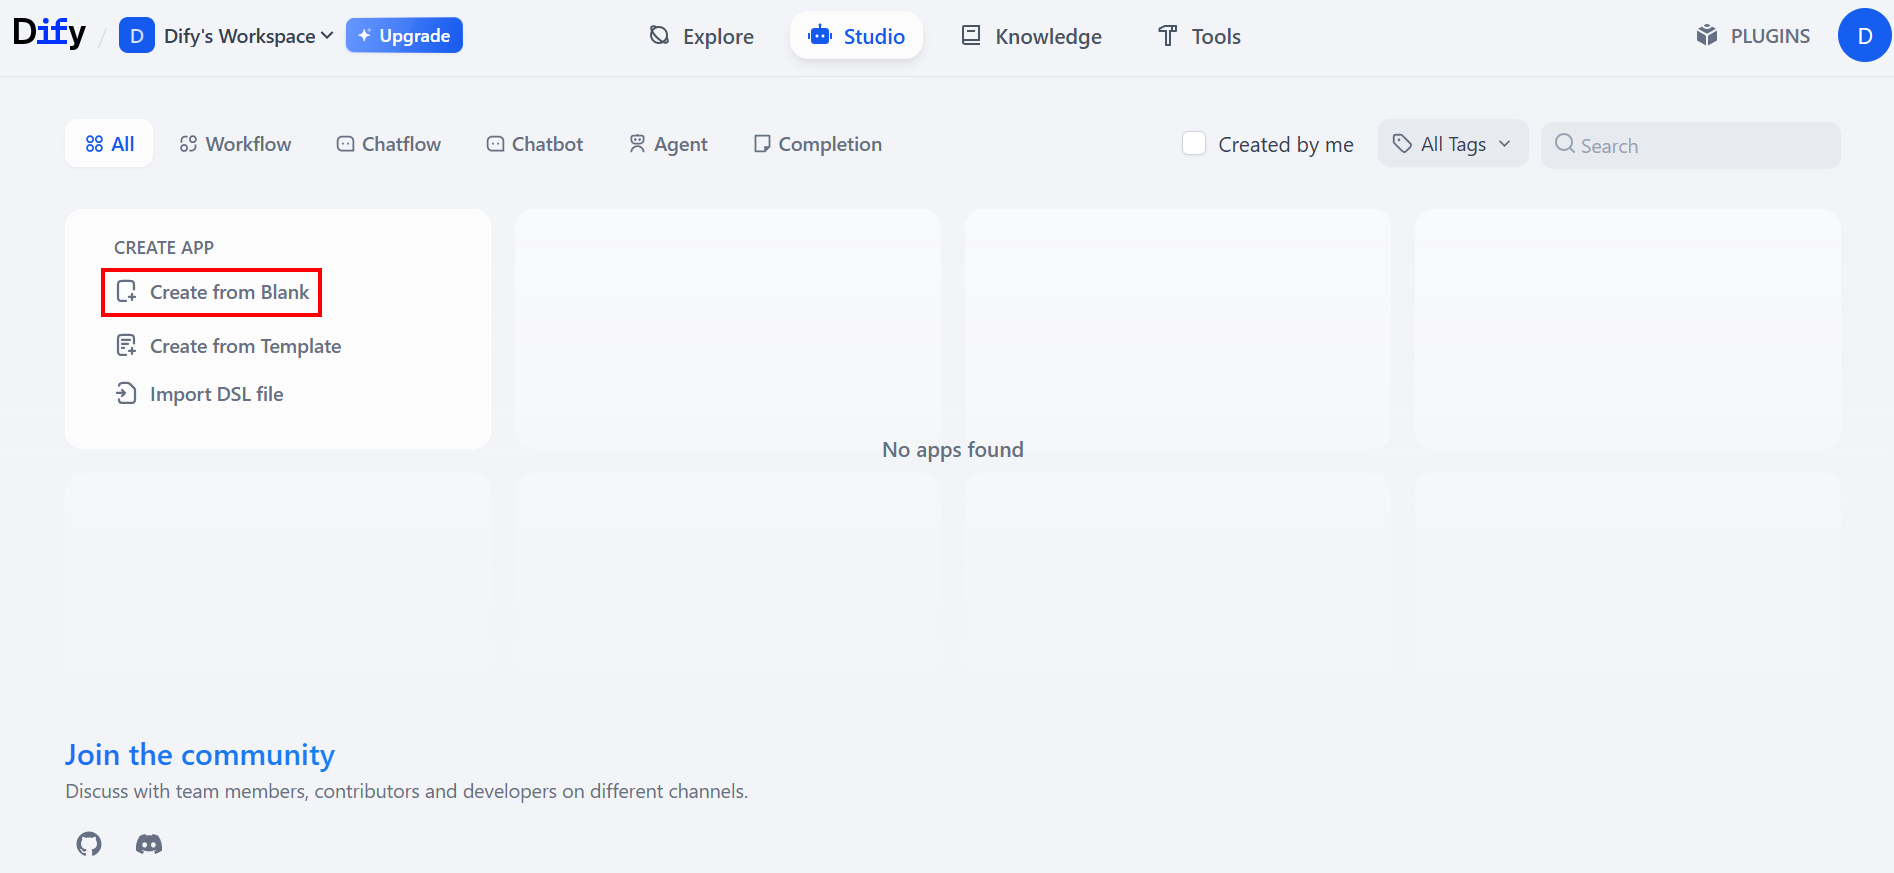Open the Explore tab
The image size is (1894, 873).
(x=701, y=36)
